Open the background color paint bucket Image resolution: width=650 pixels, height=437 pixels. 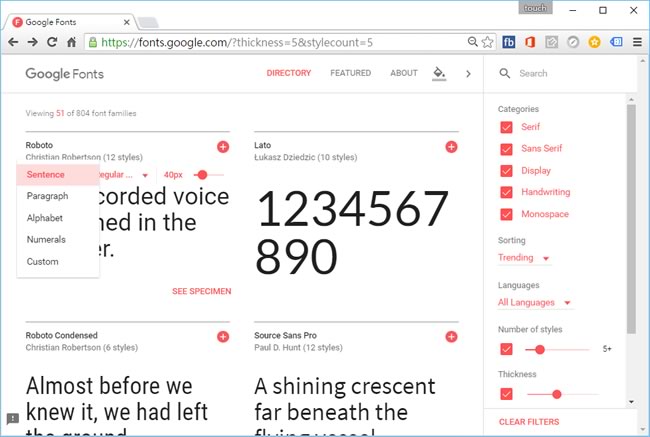(x=439, y=73)
